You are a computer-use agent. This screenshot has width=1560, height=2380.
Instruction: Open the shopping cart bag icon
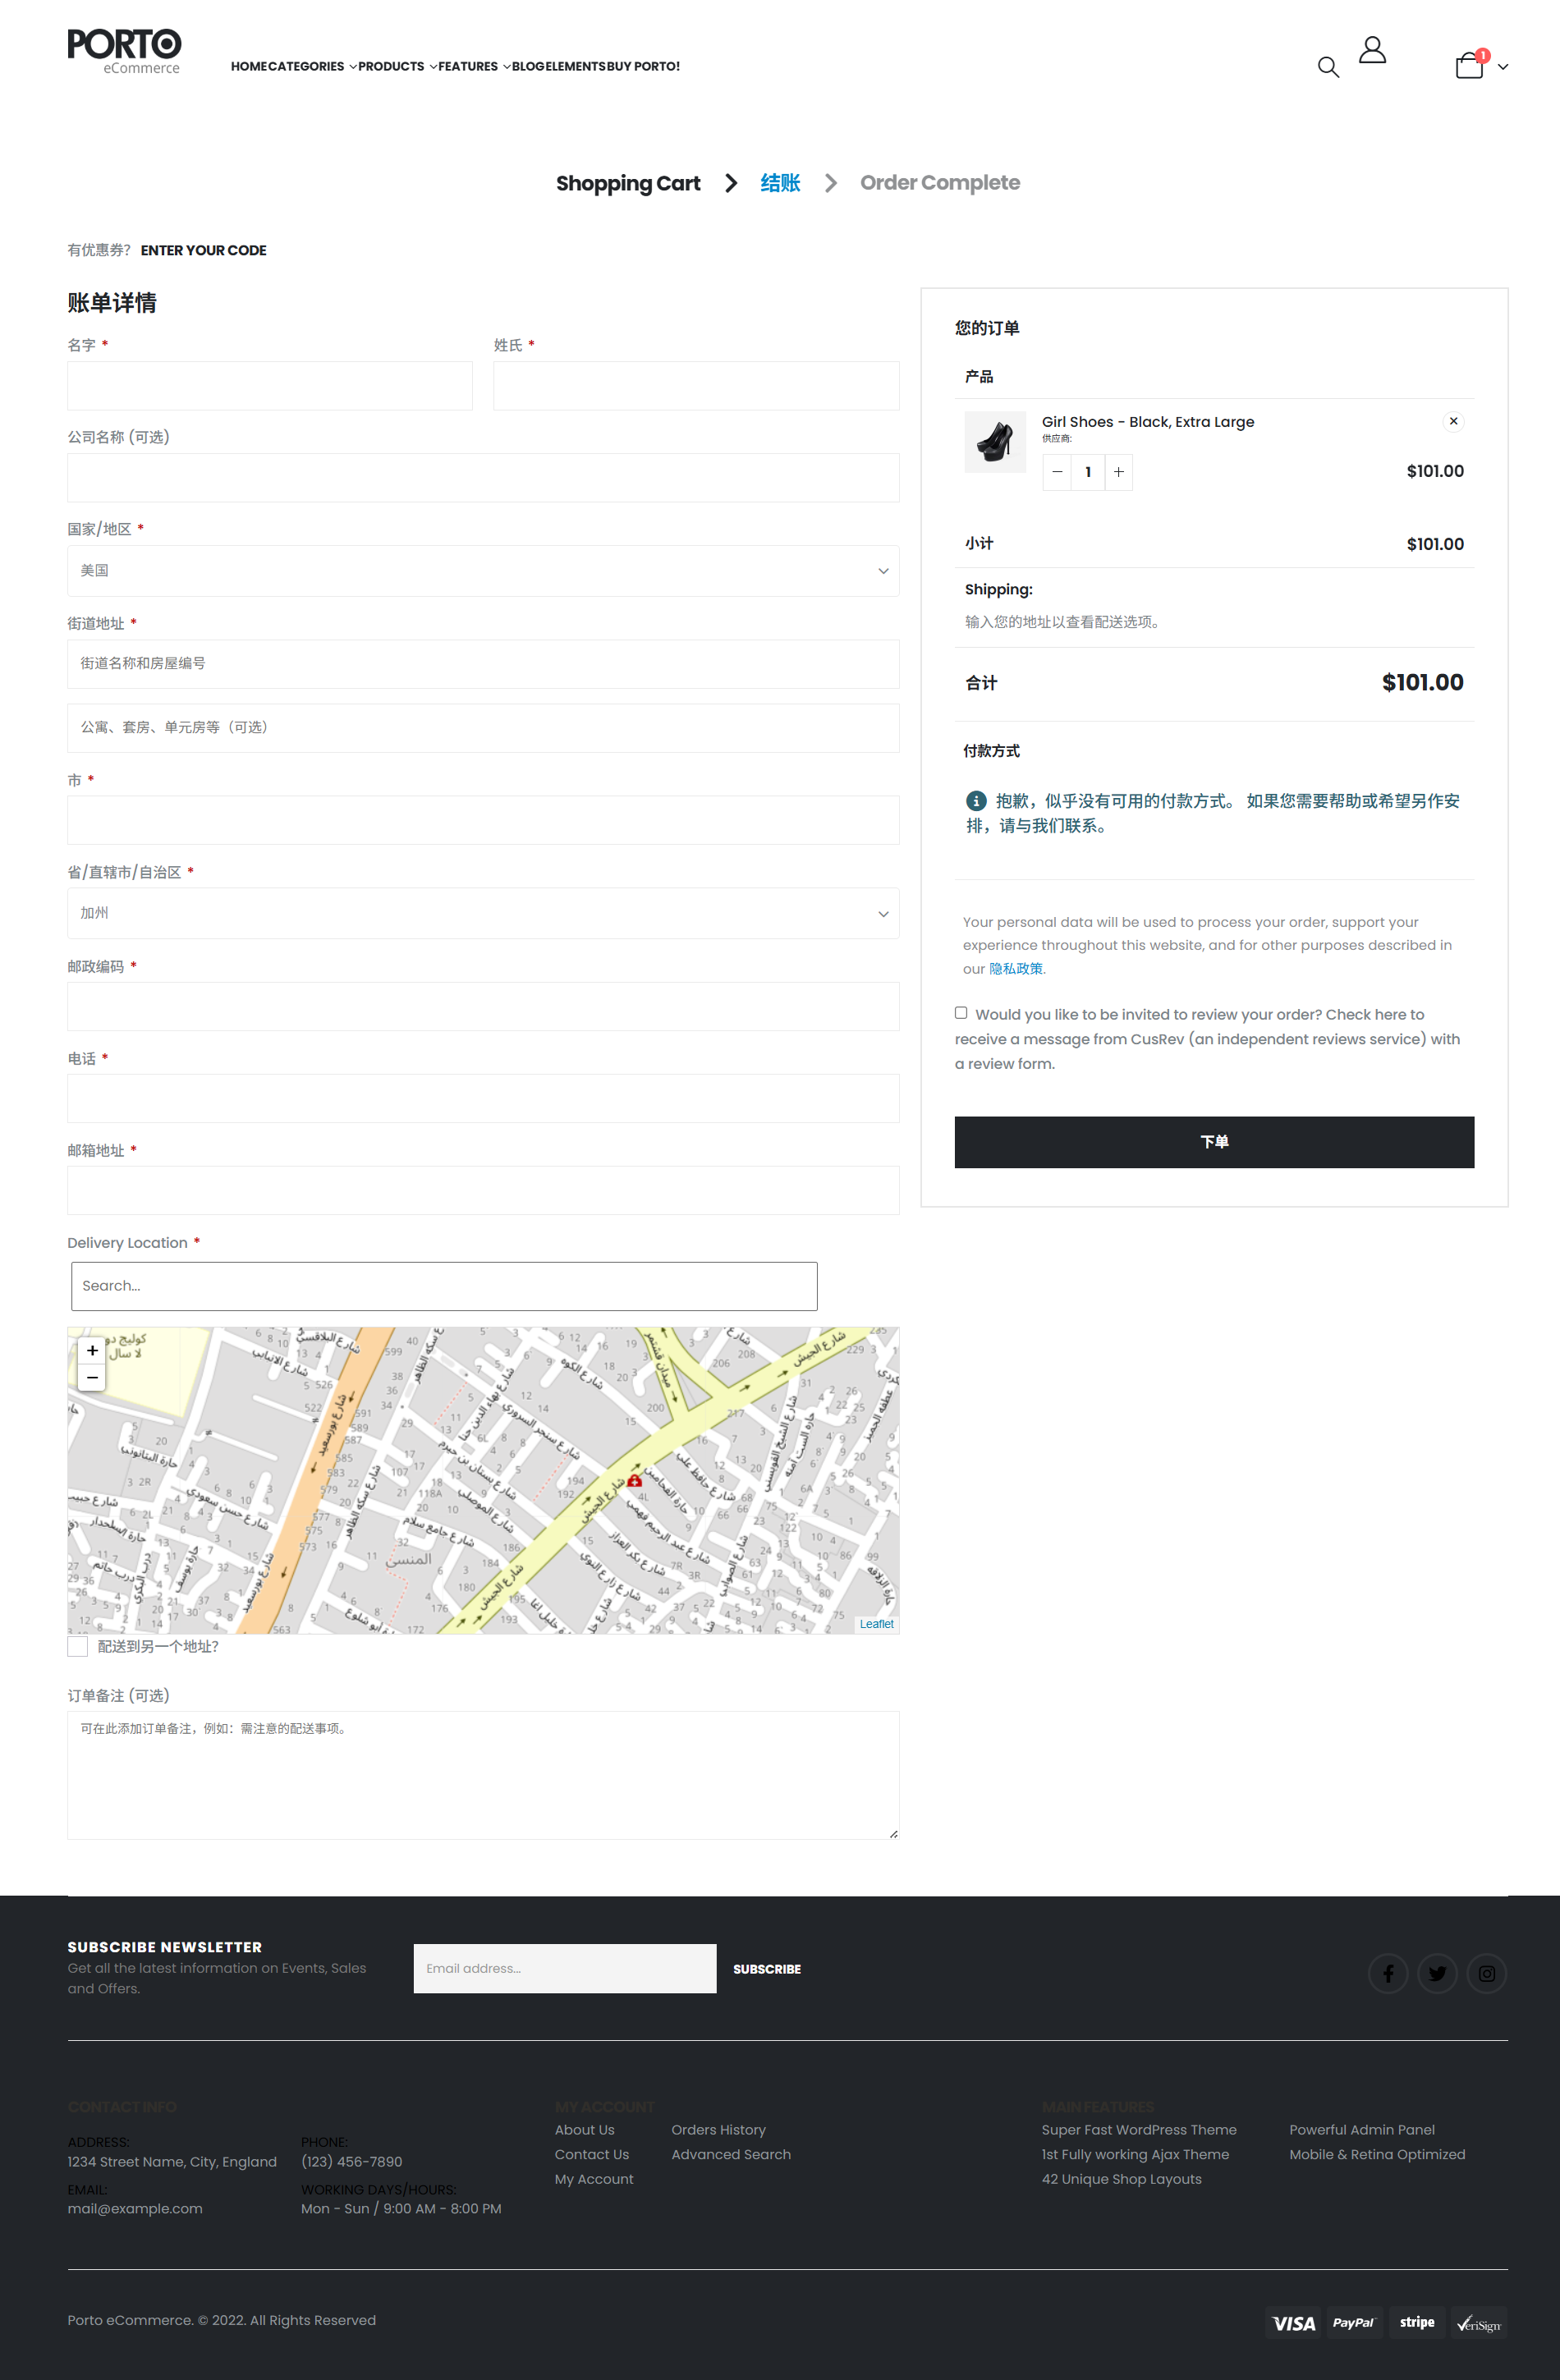pyautogui.click(x=1468, y=66)
